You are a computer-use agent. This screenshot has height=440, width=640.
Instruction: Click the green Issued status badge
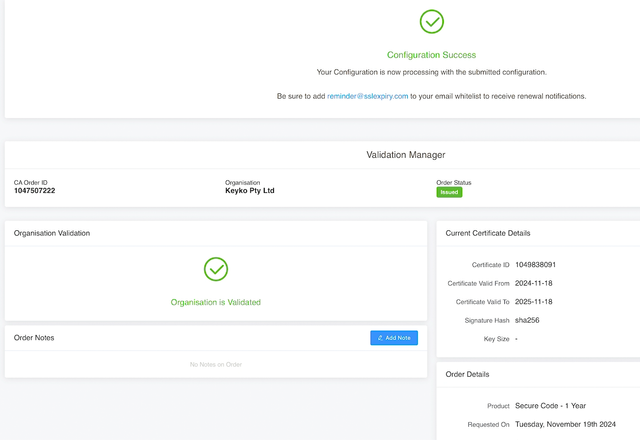tap(449, 192)
